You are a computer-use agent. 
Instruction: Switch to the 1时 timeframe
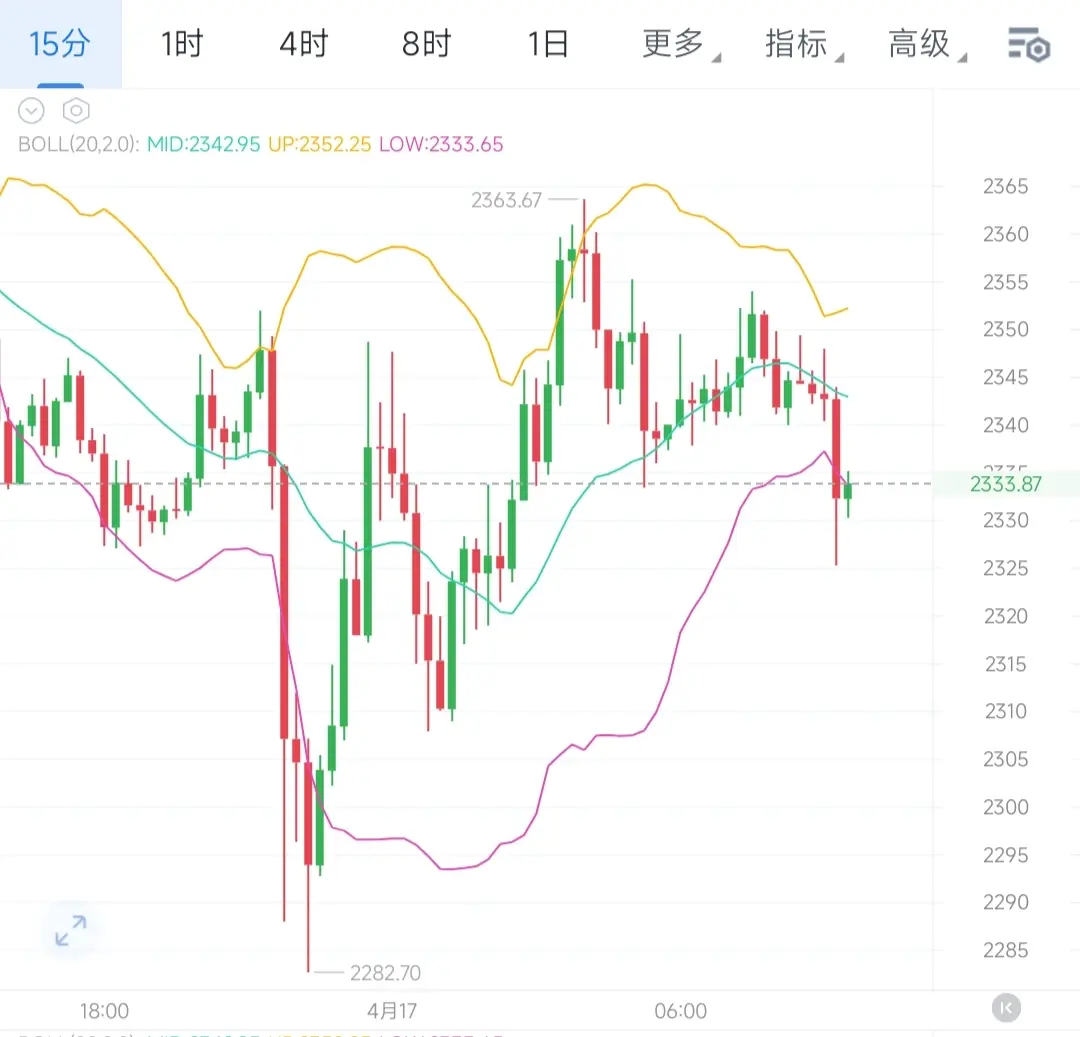click(x=182, y=44)
